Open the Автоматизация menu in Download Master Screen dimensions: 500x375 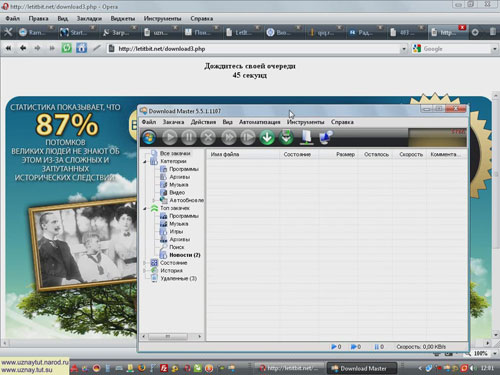(x=259, y=122)
